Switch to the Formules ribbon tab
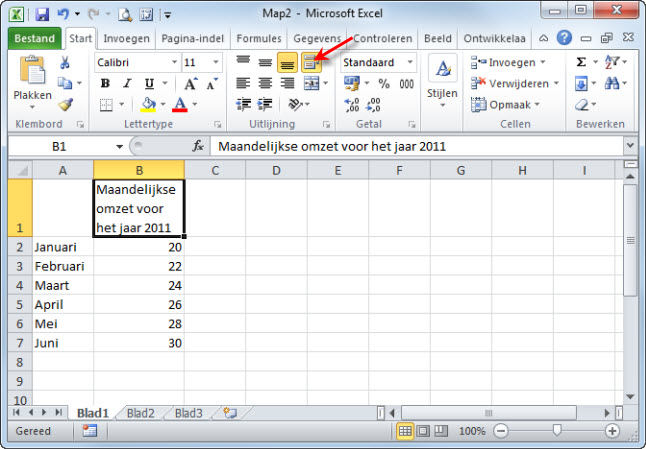The image size is (646, 449). [258, 38]
